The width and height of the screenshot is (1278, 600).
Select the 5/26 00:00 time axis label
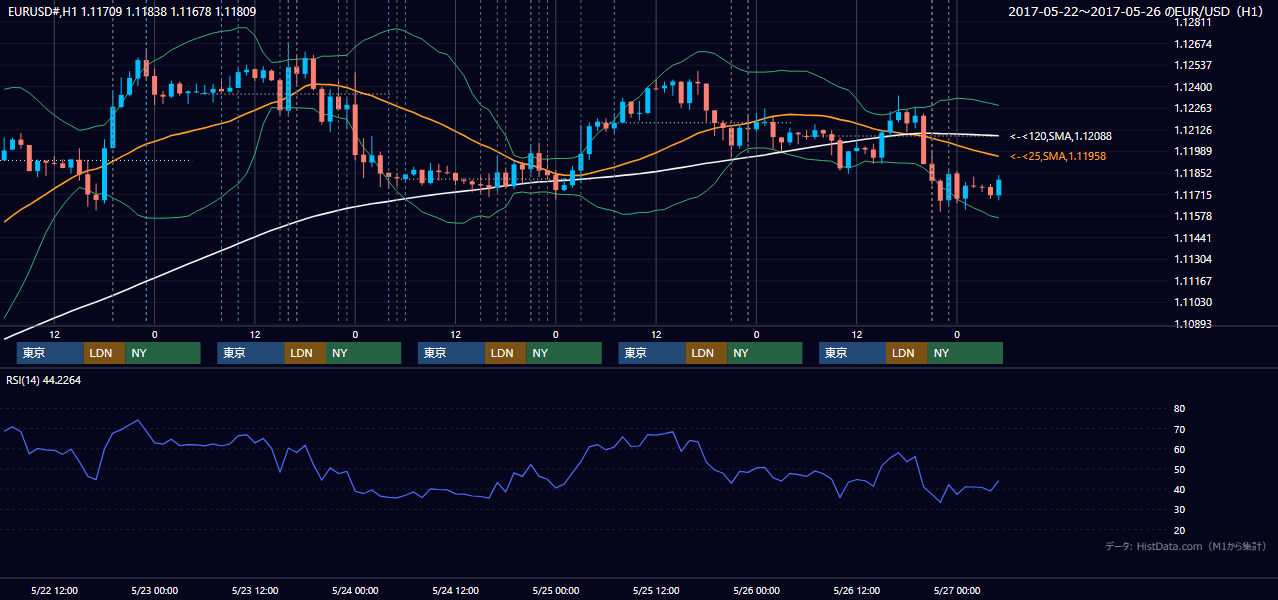(756, 590)
